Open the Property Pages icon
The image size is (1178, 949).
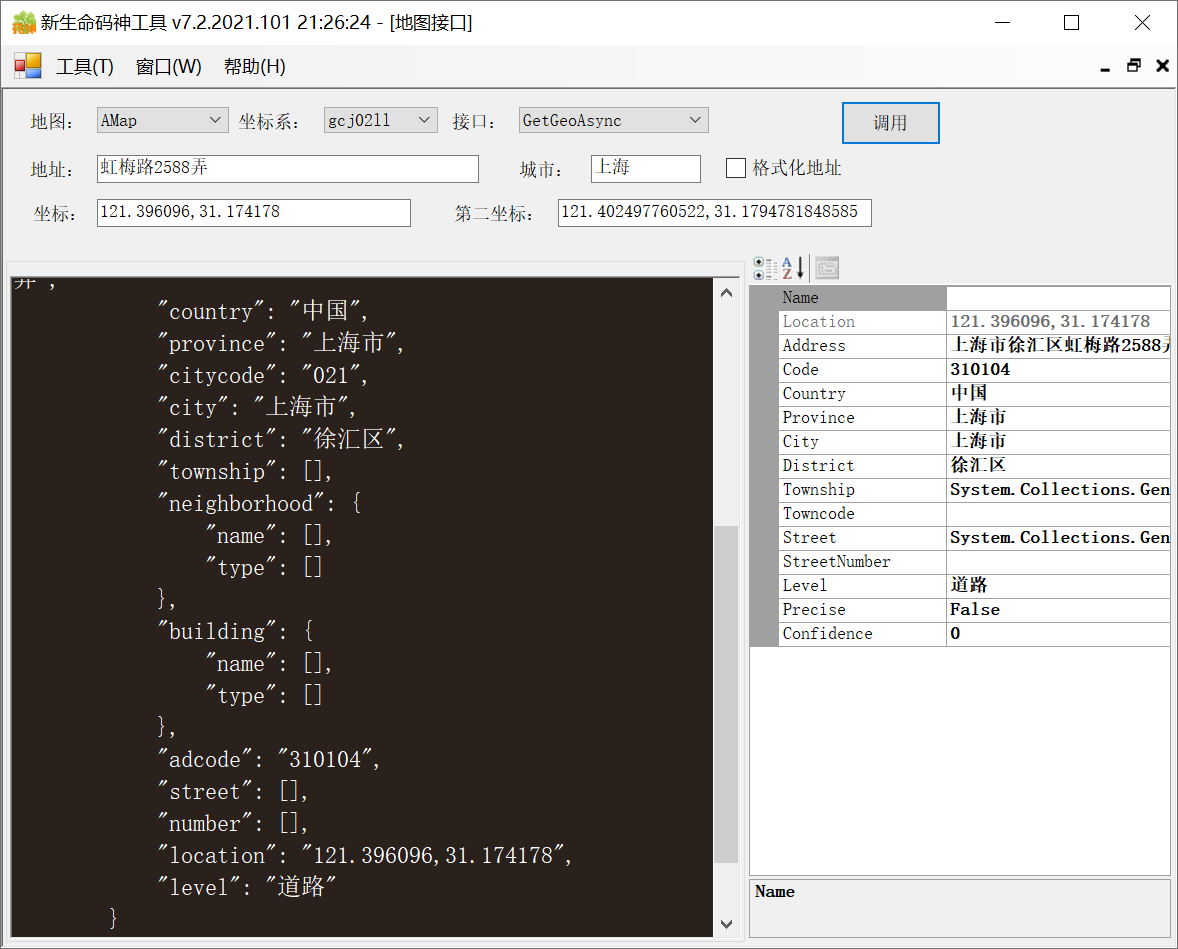click(x=827, y=267)
